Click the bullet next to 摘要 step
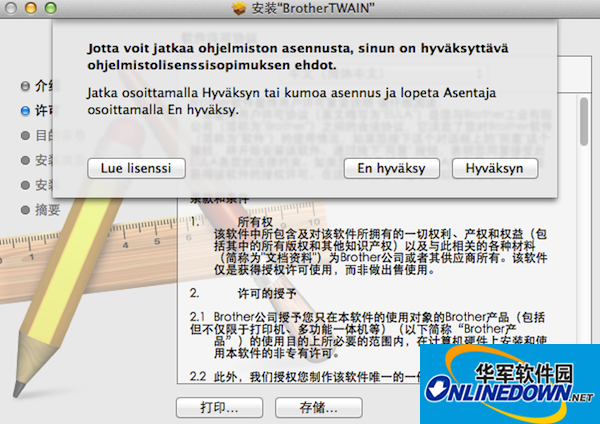The image size is (600, 424). click(x=25, y=210)
